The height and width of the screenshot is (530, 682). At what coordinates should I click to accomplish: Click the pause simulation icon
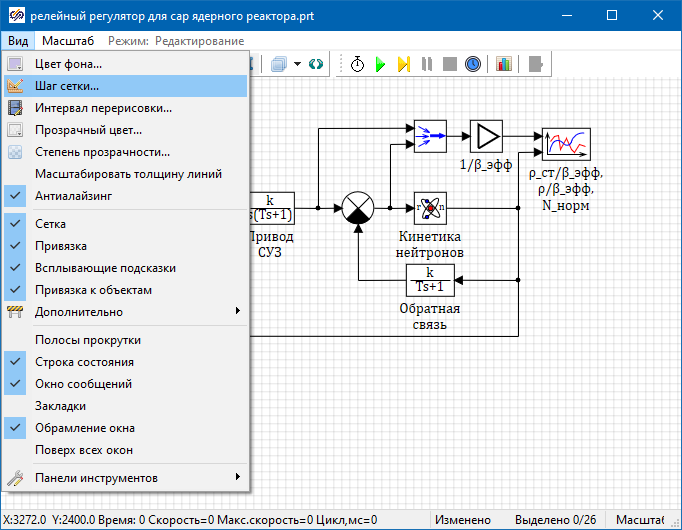(427, 64)
